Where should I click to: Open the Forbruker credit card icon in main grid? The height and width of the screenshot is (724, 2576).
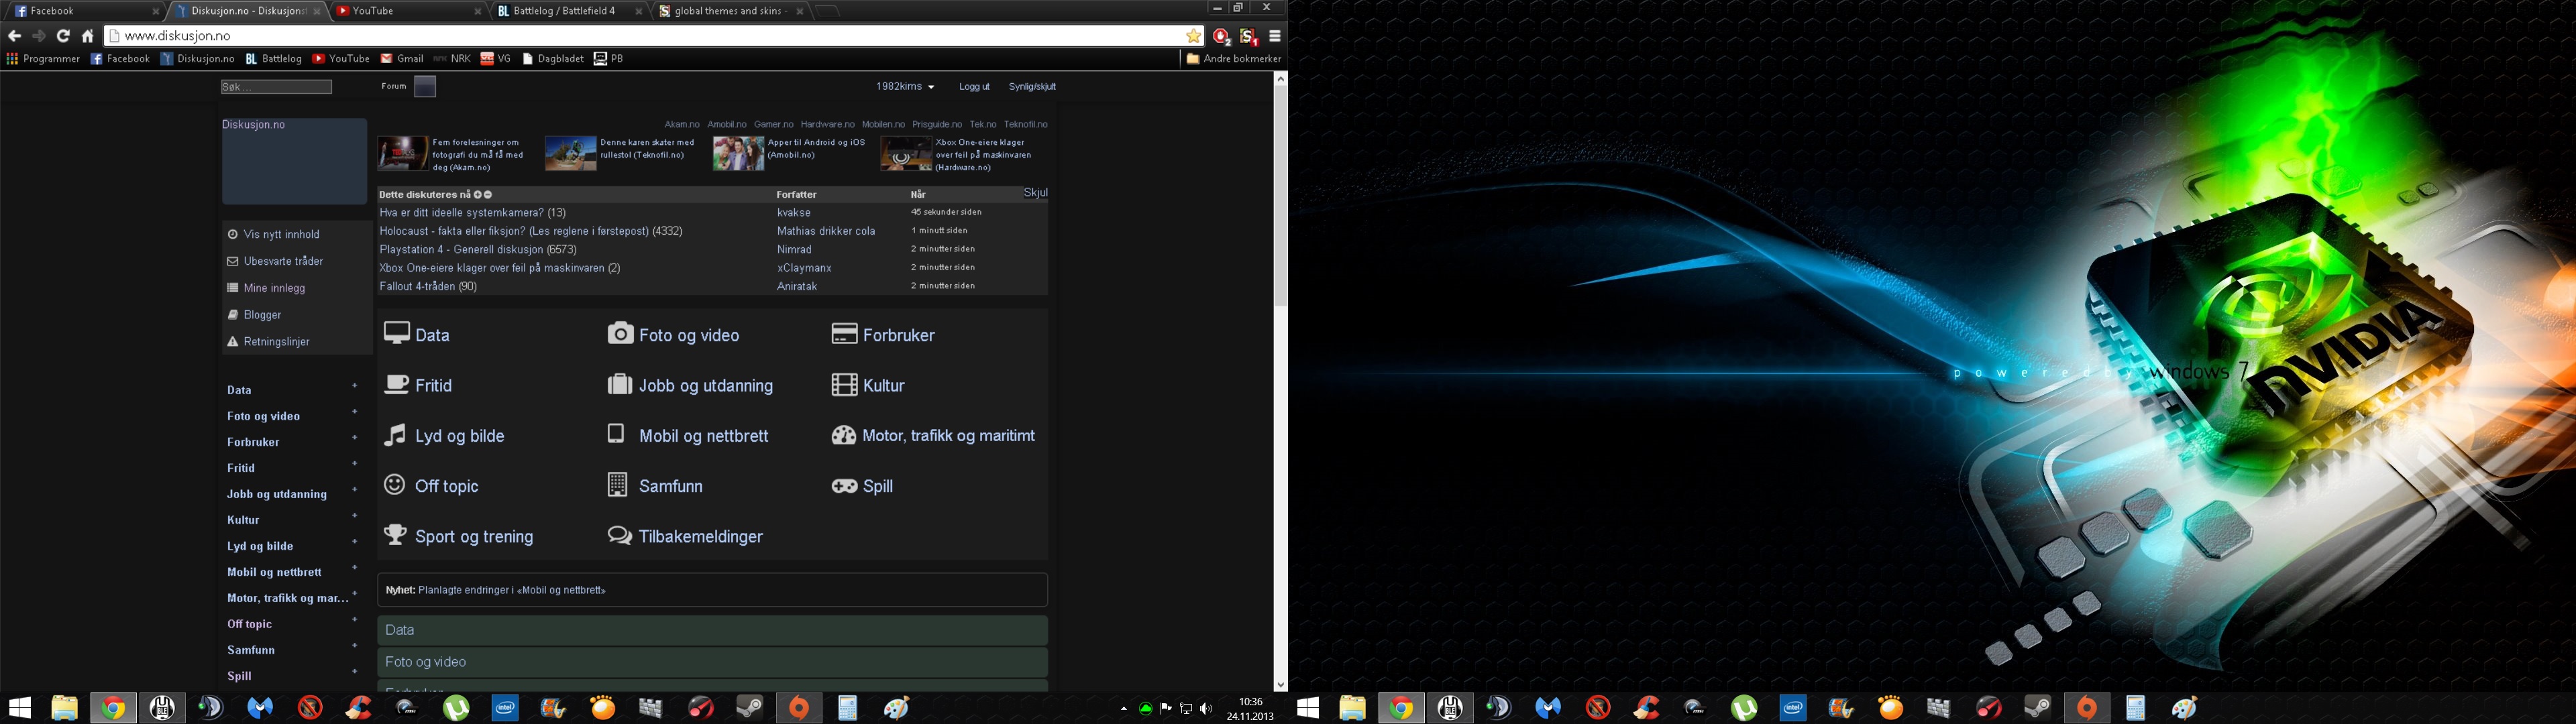[x=844, y=333]
